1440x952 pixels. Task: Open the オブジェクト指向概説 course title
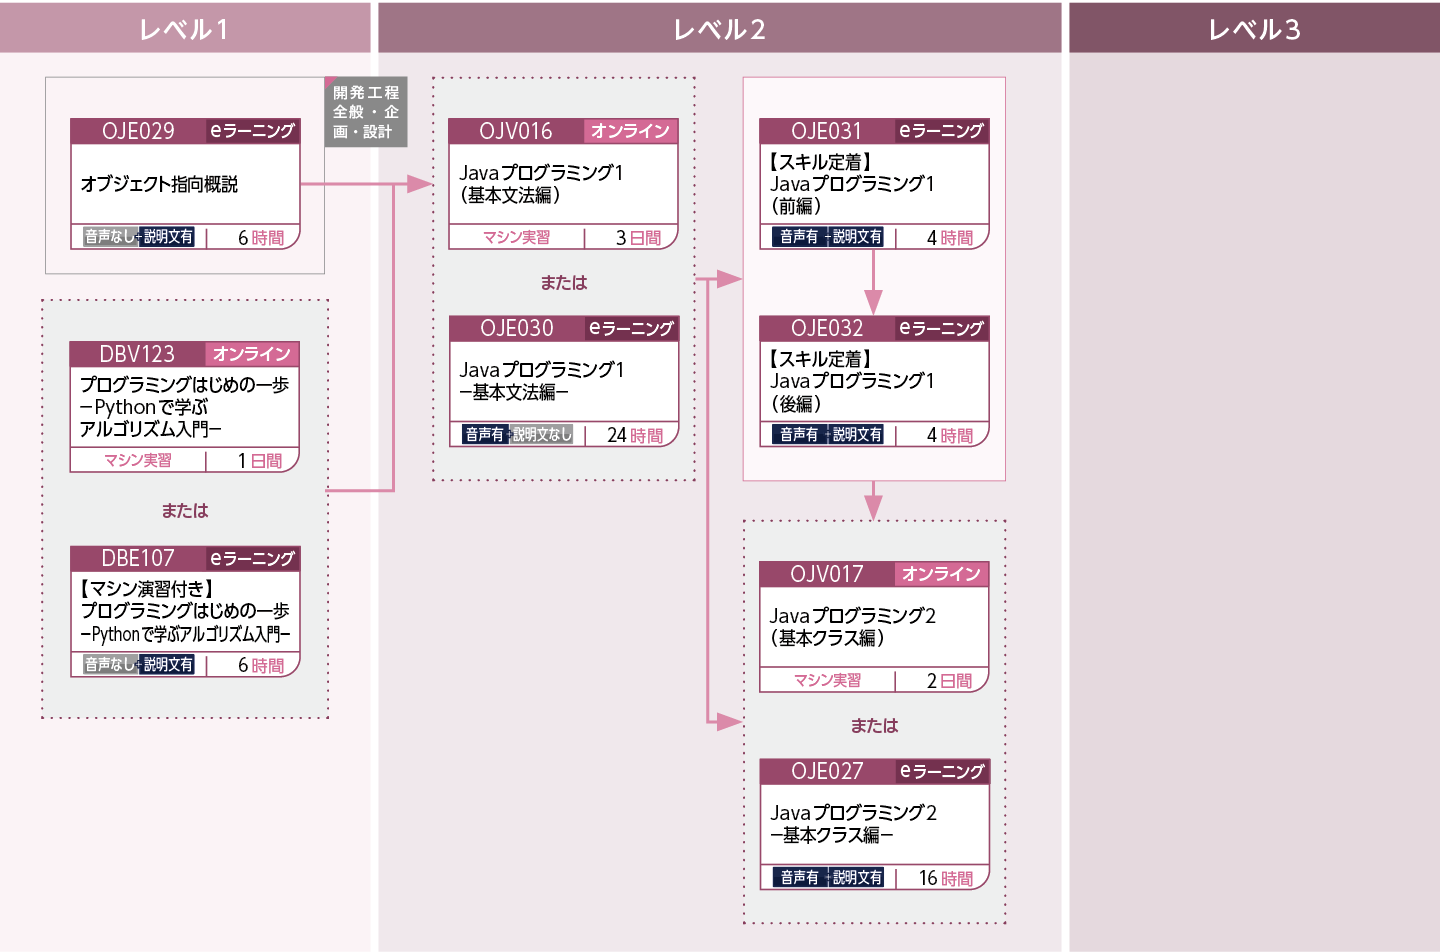(x=159, y=184)
